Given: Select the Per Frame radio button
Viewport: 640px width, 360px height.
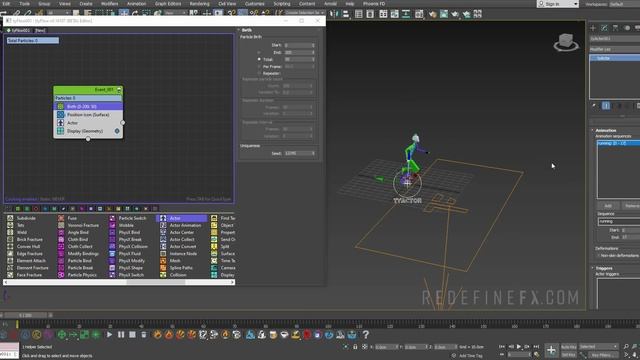Looking at the screenshot, I should tap(259, 66).
